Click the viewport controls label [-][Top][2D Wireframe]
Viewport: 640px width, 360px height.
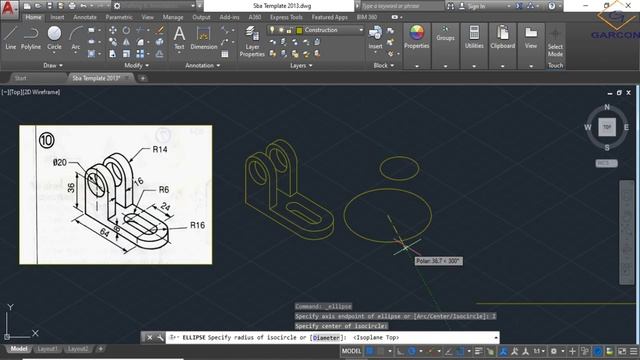click(x=31, y=92)
